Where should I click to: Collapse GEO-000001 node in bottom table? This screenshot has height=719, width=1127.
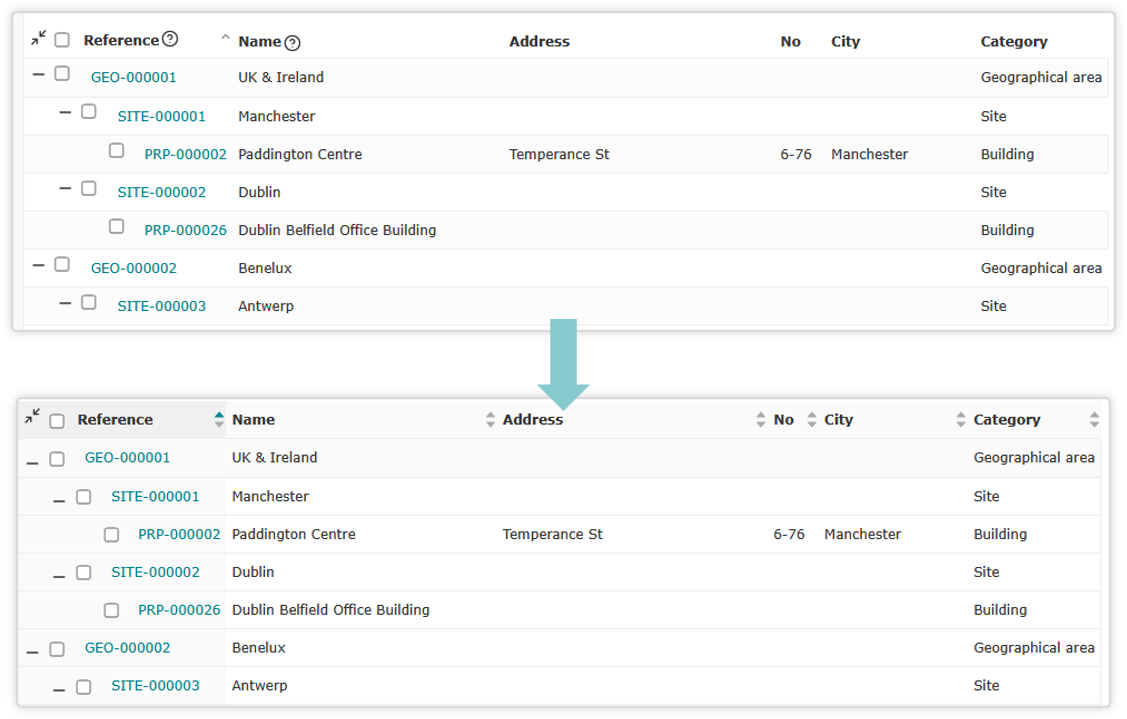pos(32,463)
